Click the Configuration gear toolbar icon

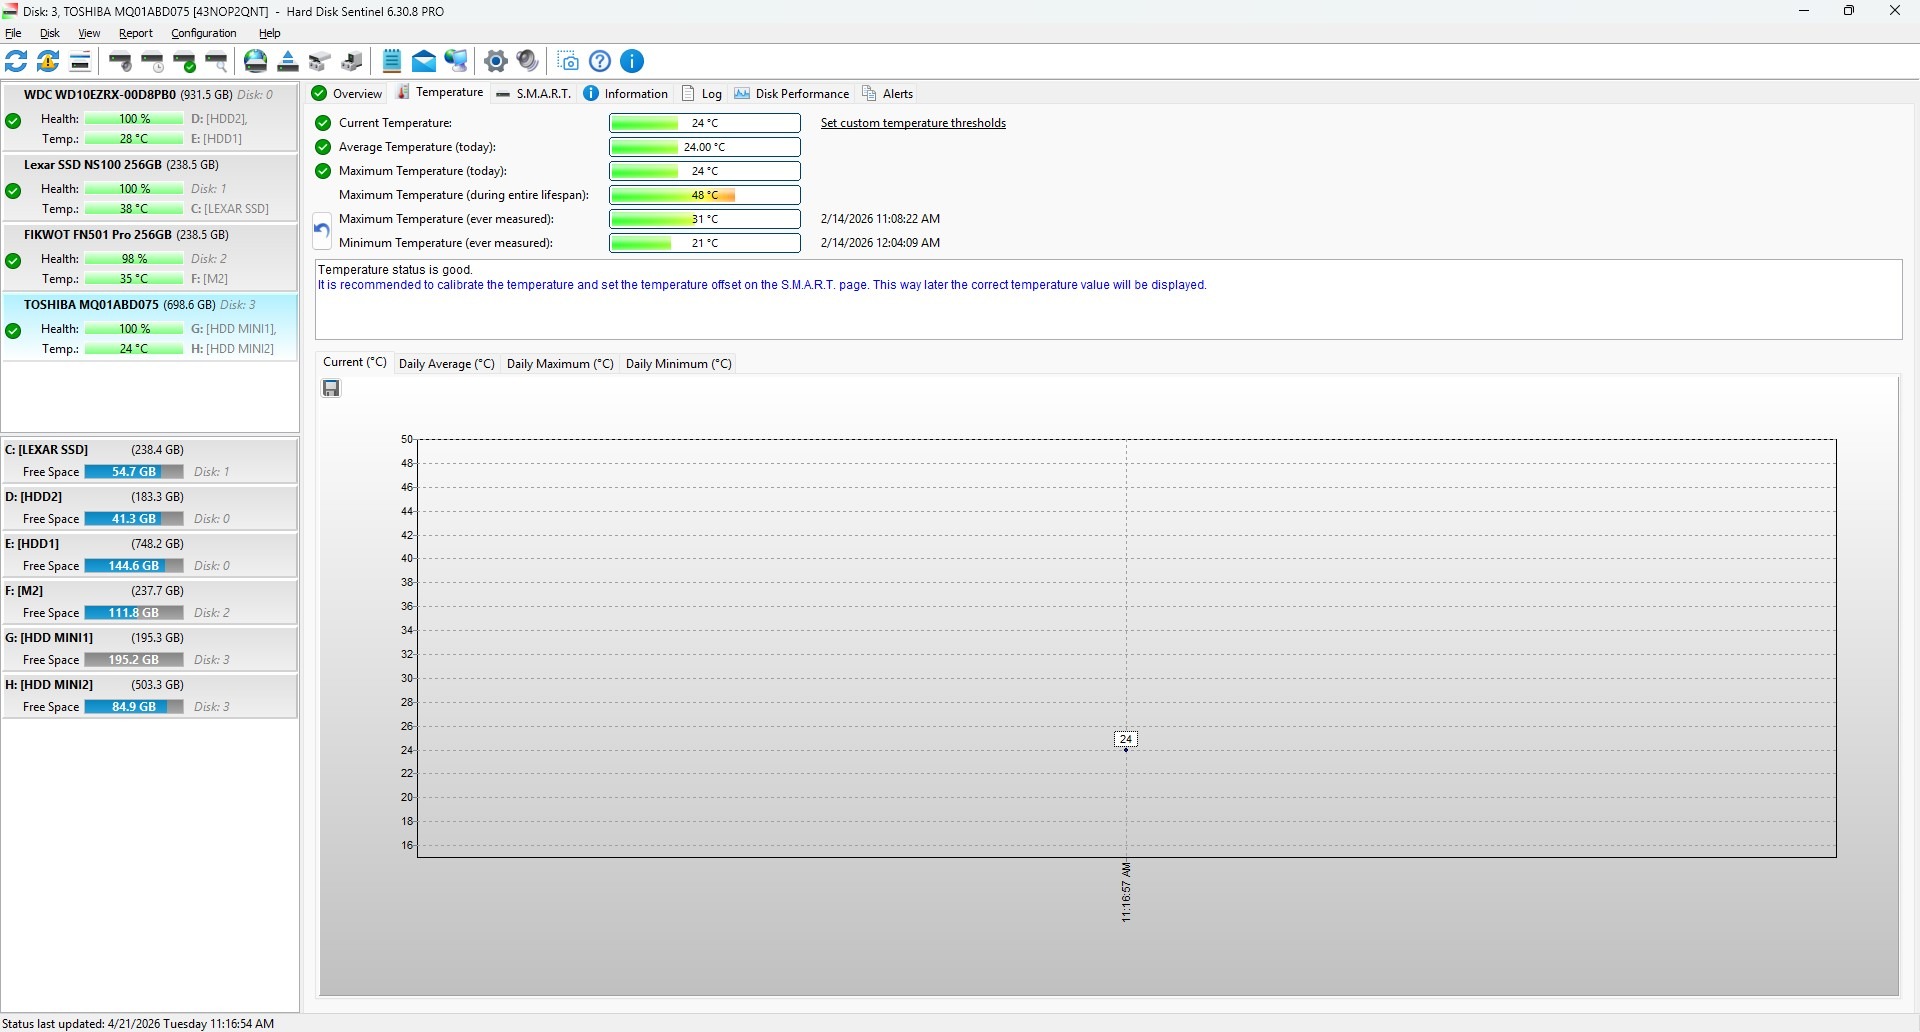coord(496,61)
